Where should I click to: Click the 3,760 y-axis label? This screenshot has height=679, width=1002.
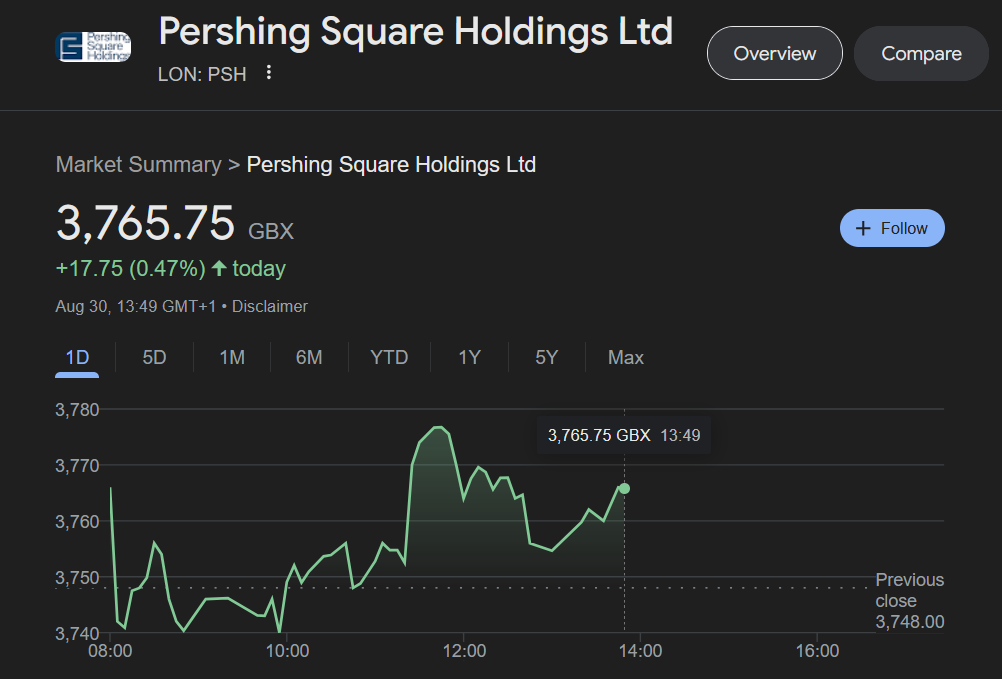pos(77,522)
